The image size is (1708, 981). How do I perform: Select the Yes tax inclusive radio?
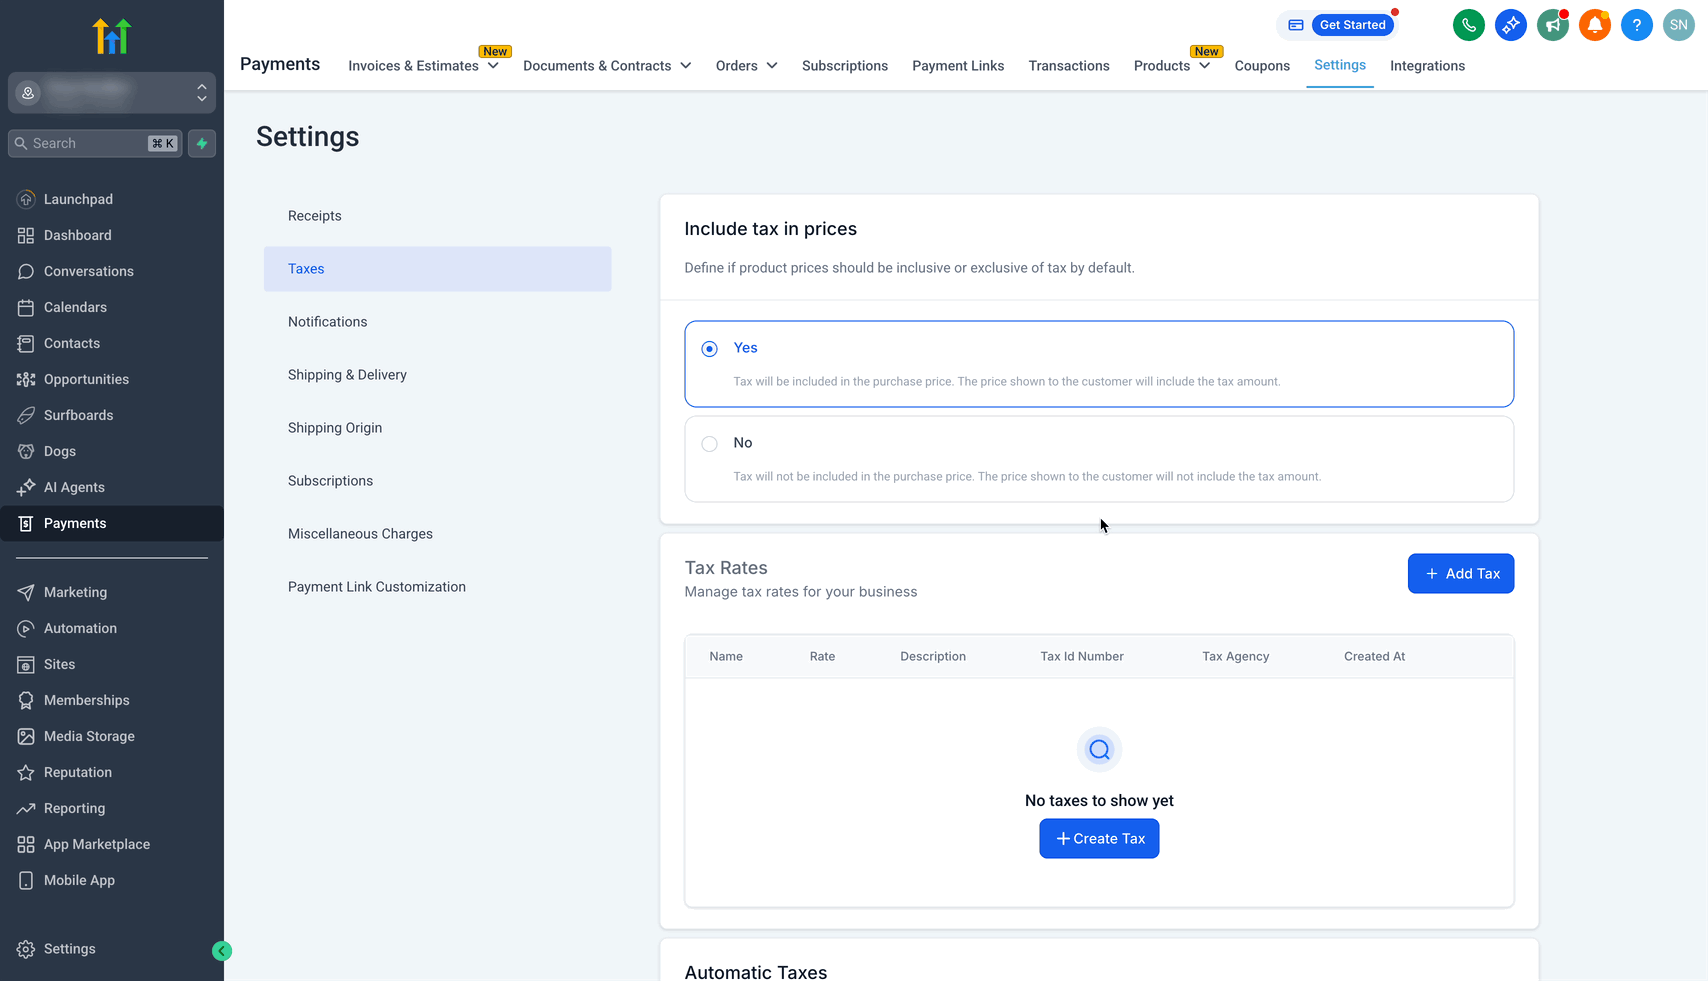point(709,349)
